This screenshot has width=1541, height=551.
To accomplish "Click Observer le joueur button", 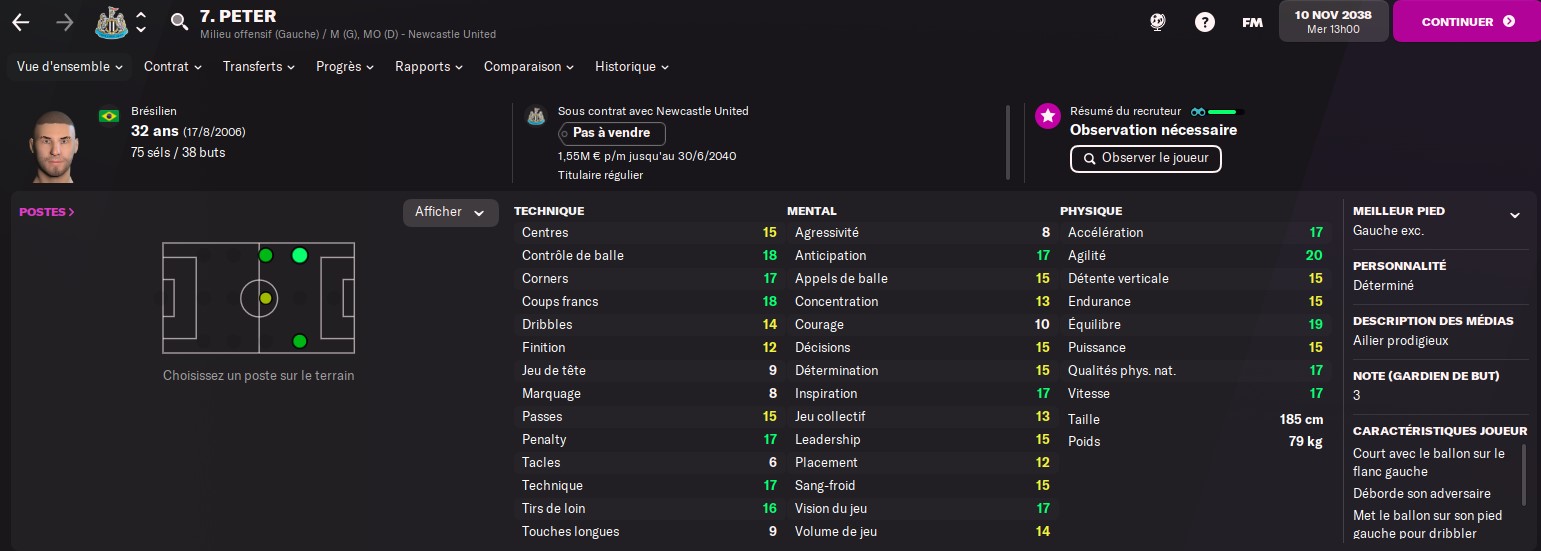I will click(x=1146, y=158).
